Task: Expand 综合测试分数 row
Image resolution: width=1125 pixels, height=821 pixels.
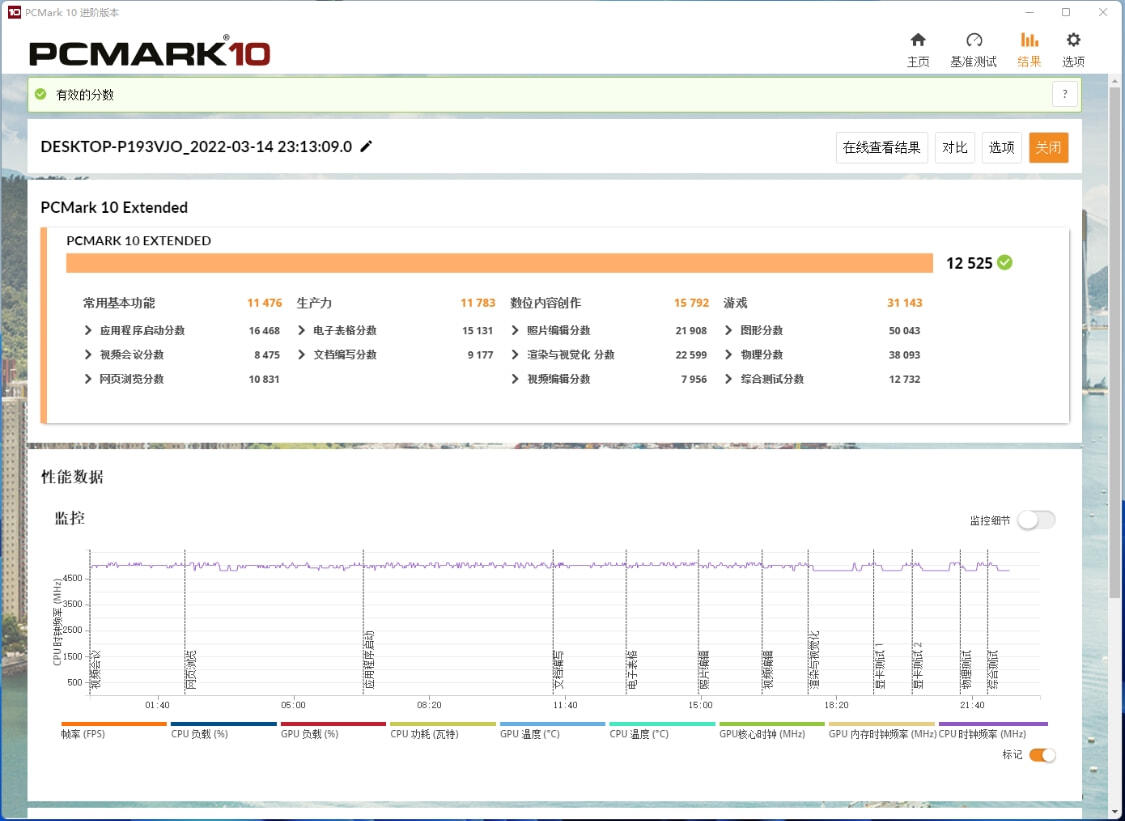Action: pos(728,379)
